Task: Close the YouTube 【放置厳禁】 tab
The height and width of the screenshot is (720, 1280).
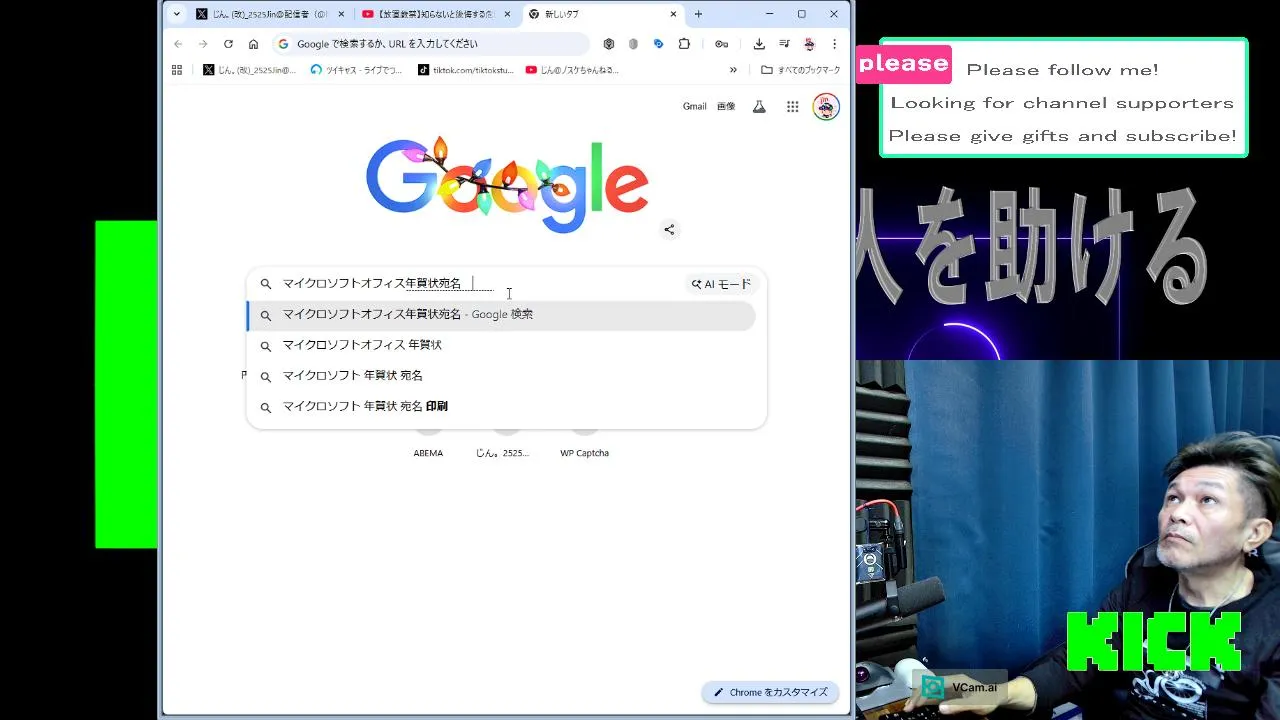Action: [508, 14]
